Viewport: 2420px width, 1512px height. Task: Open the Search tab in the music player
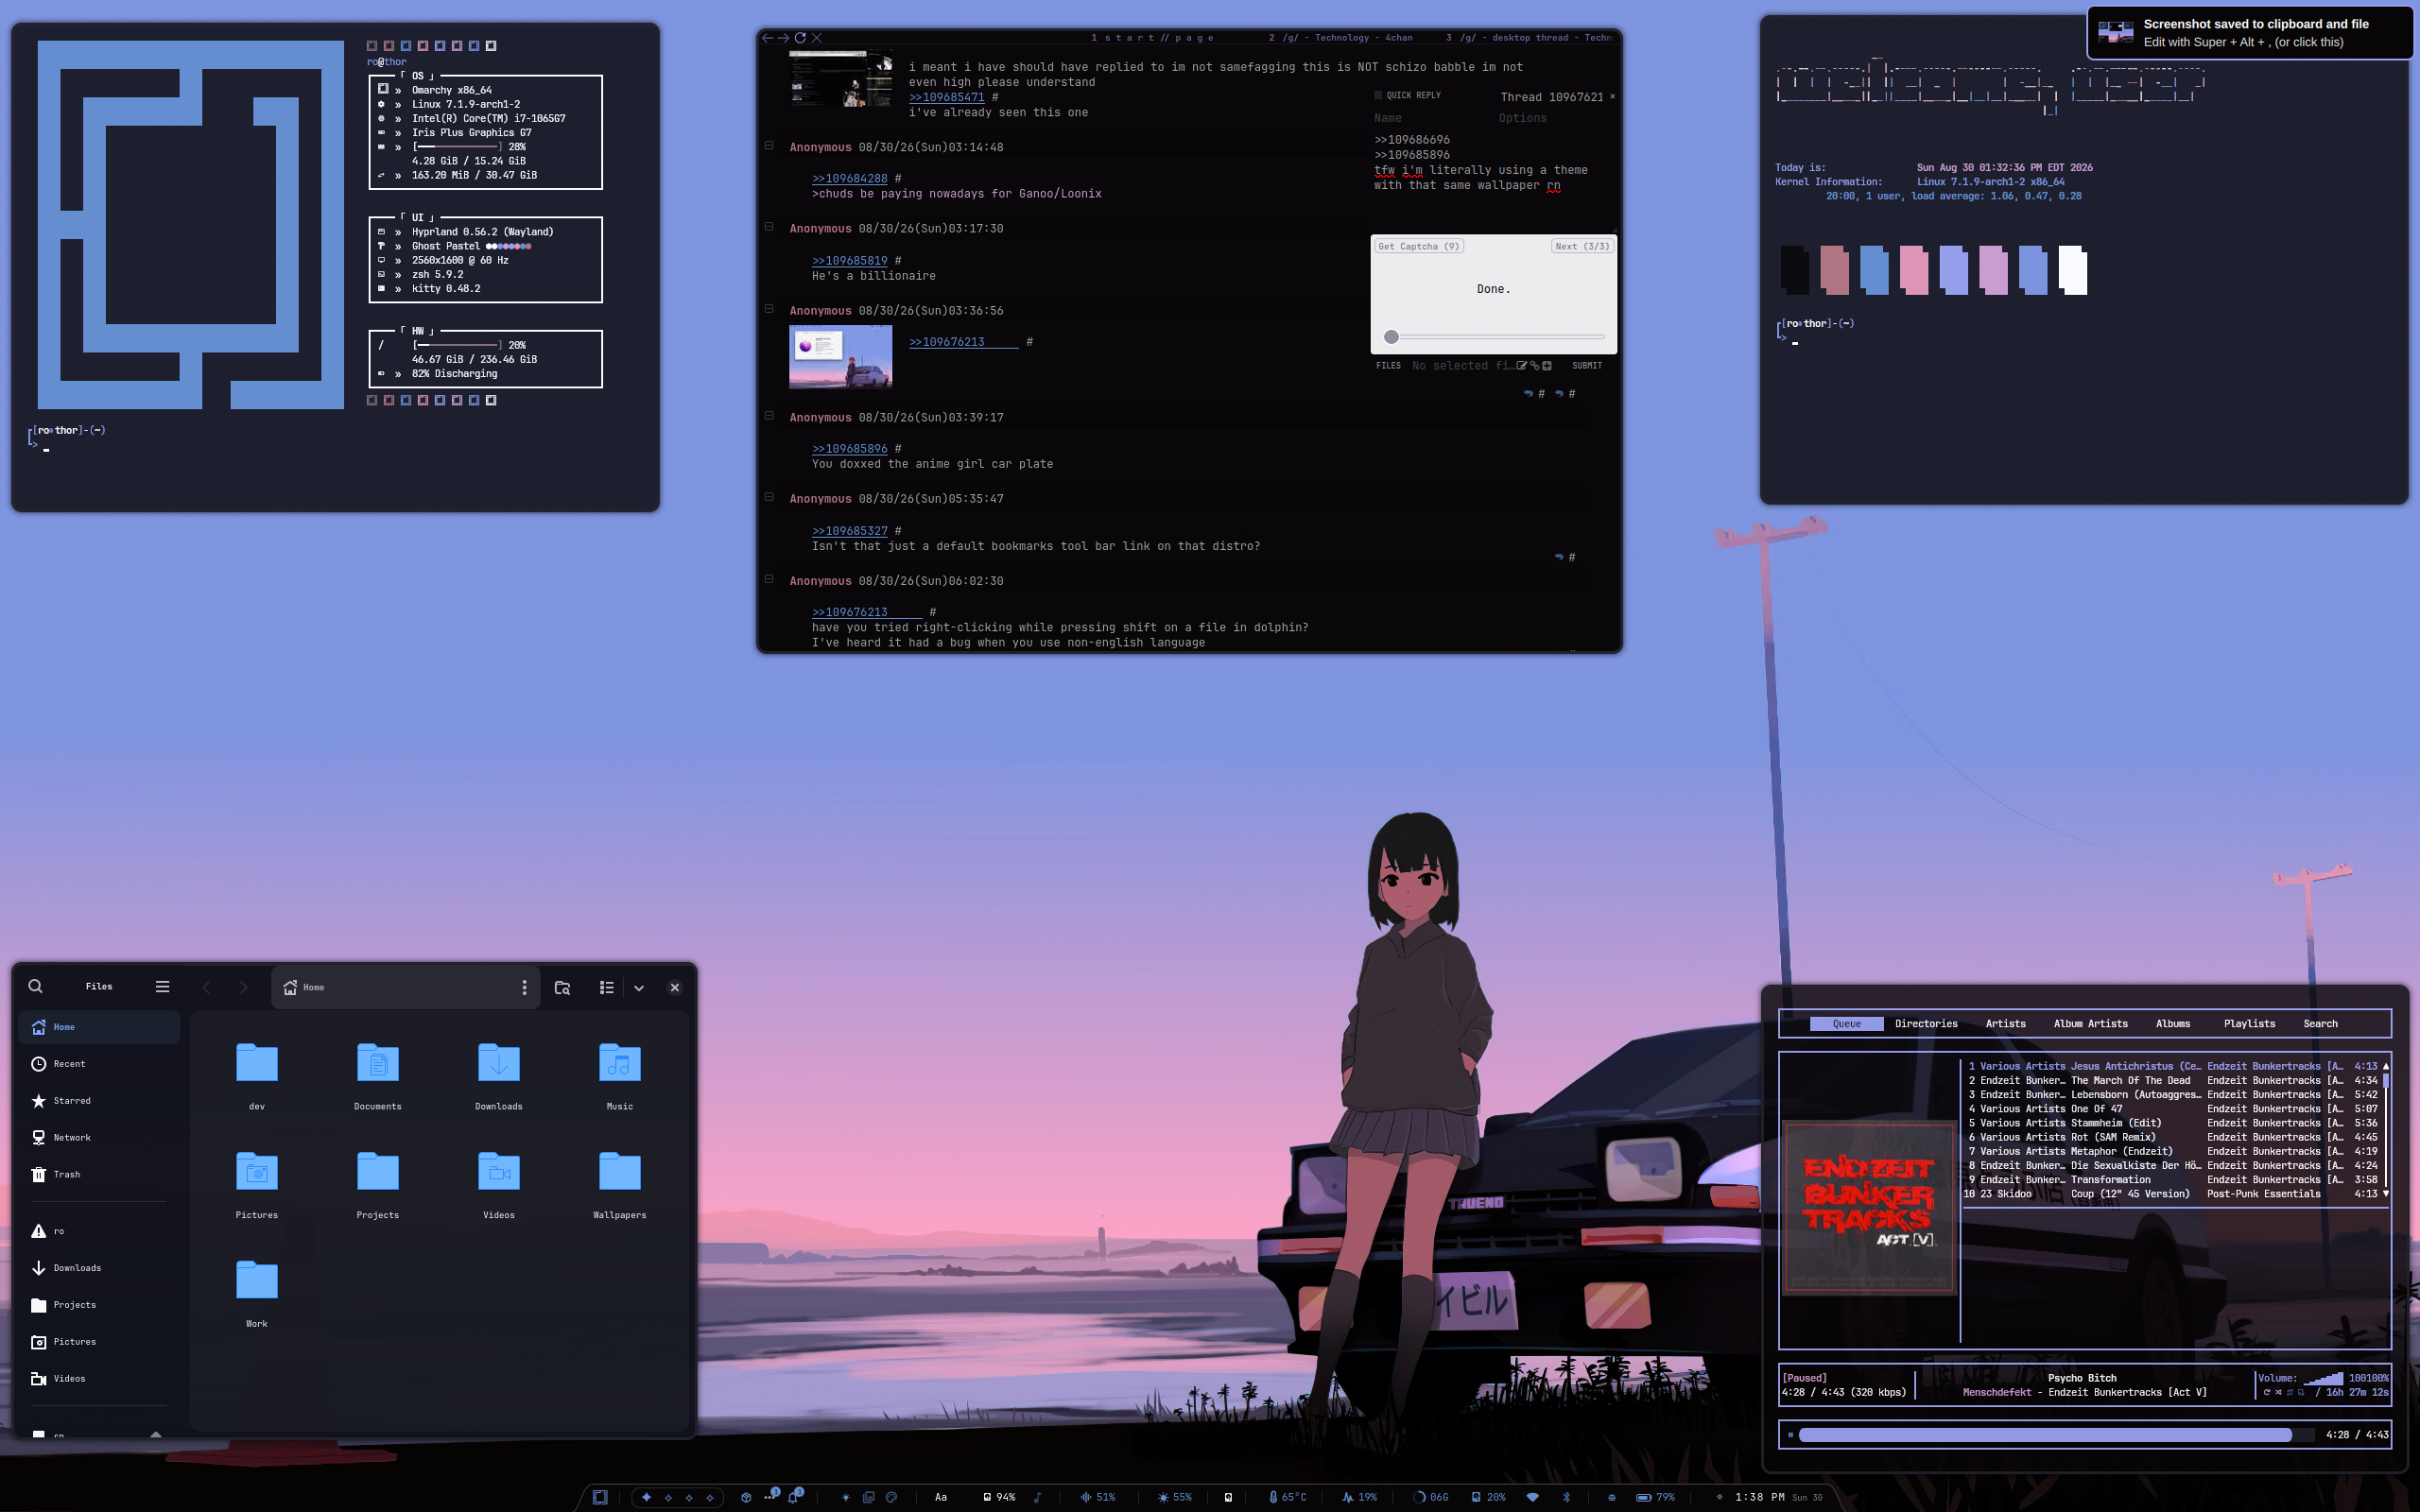pos(2320,1024)
